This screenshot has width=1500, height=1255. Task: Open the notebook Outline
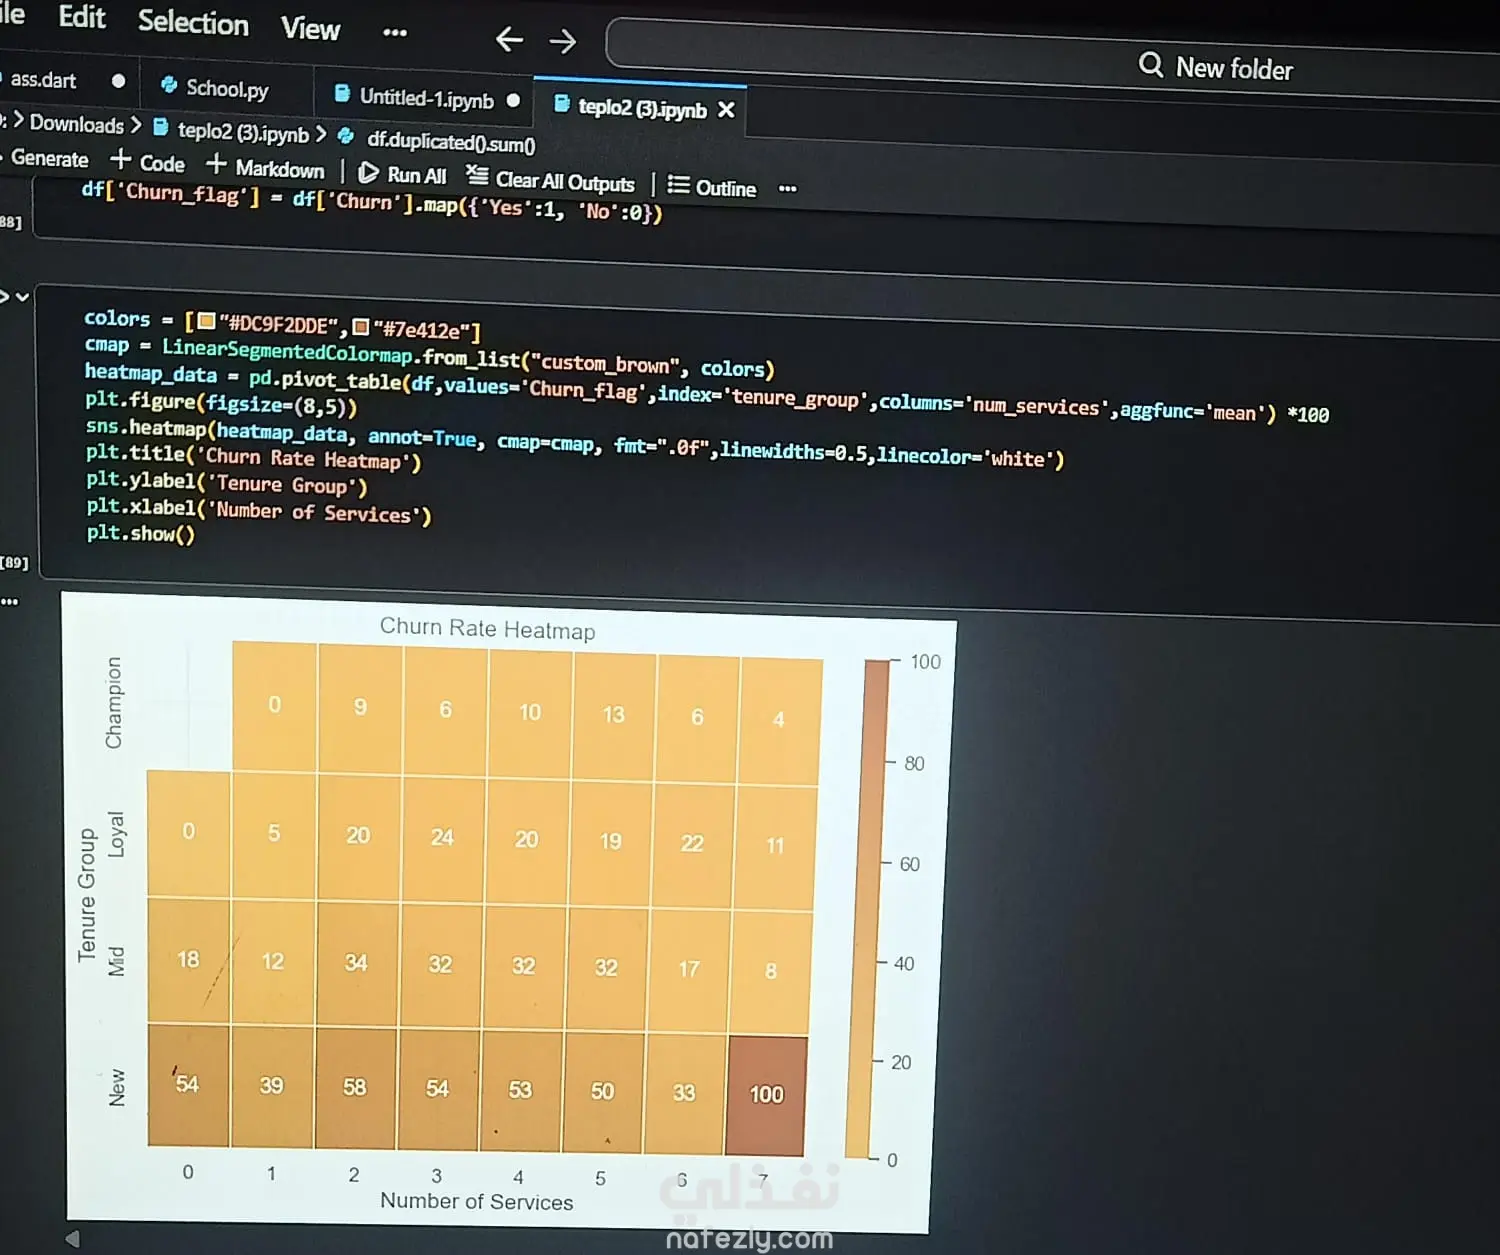712,187
